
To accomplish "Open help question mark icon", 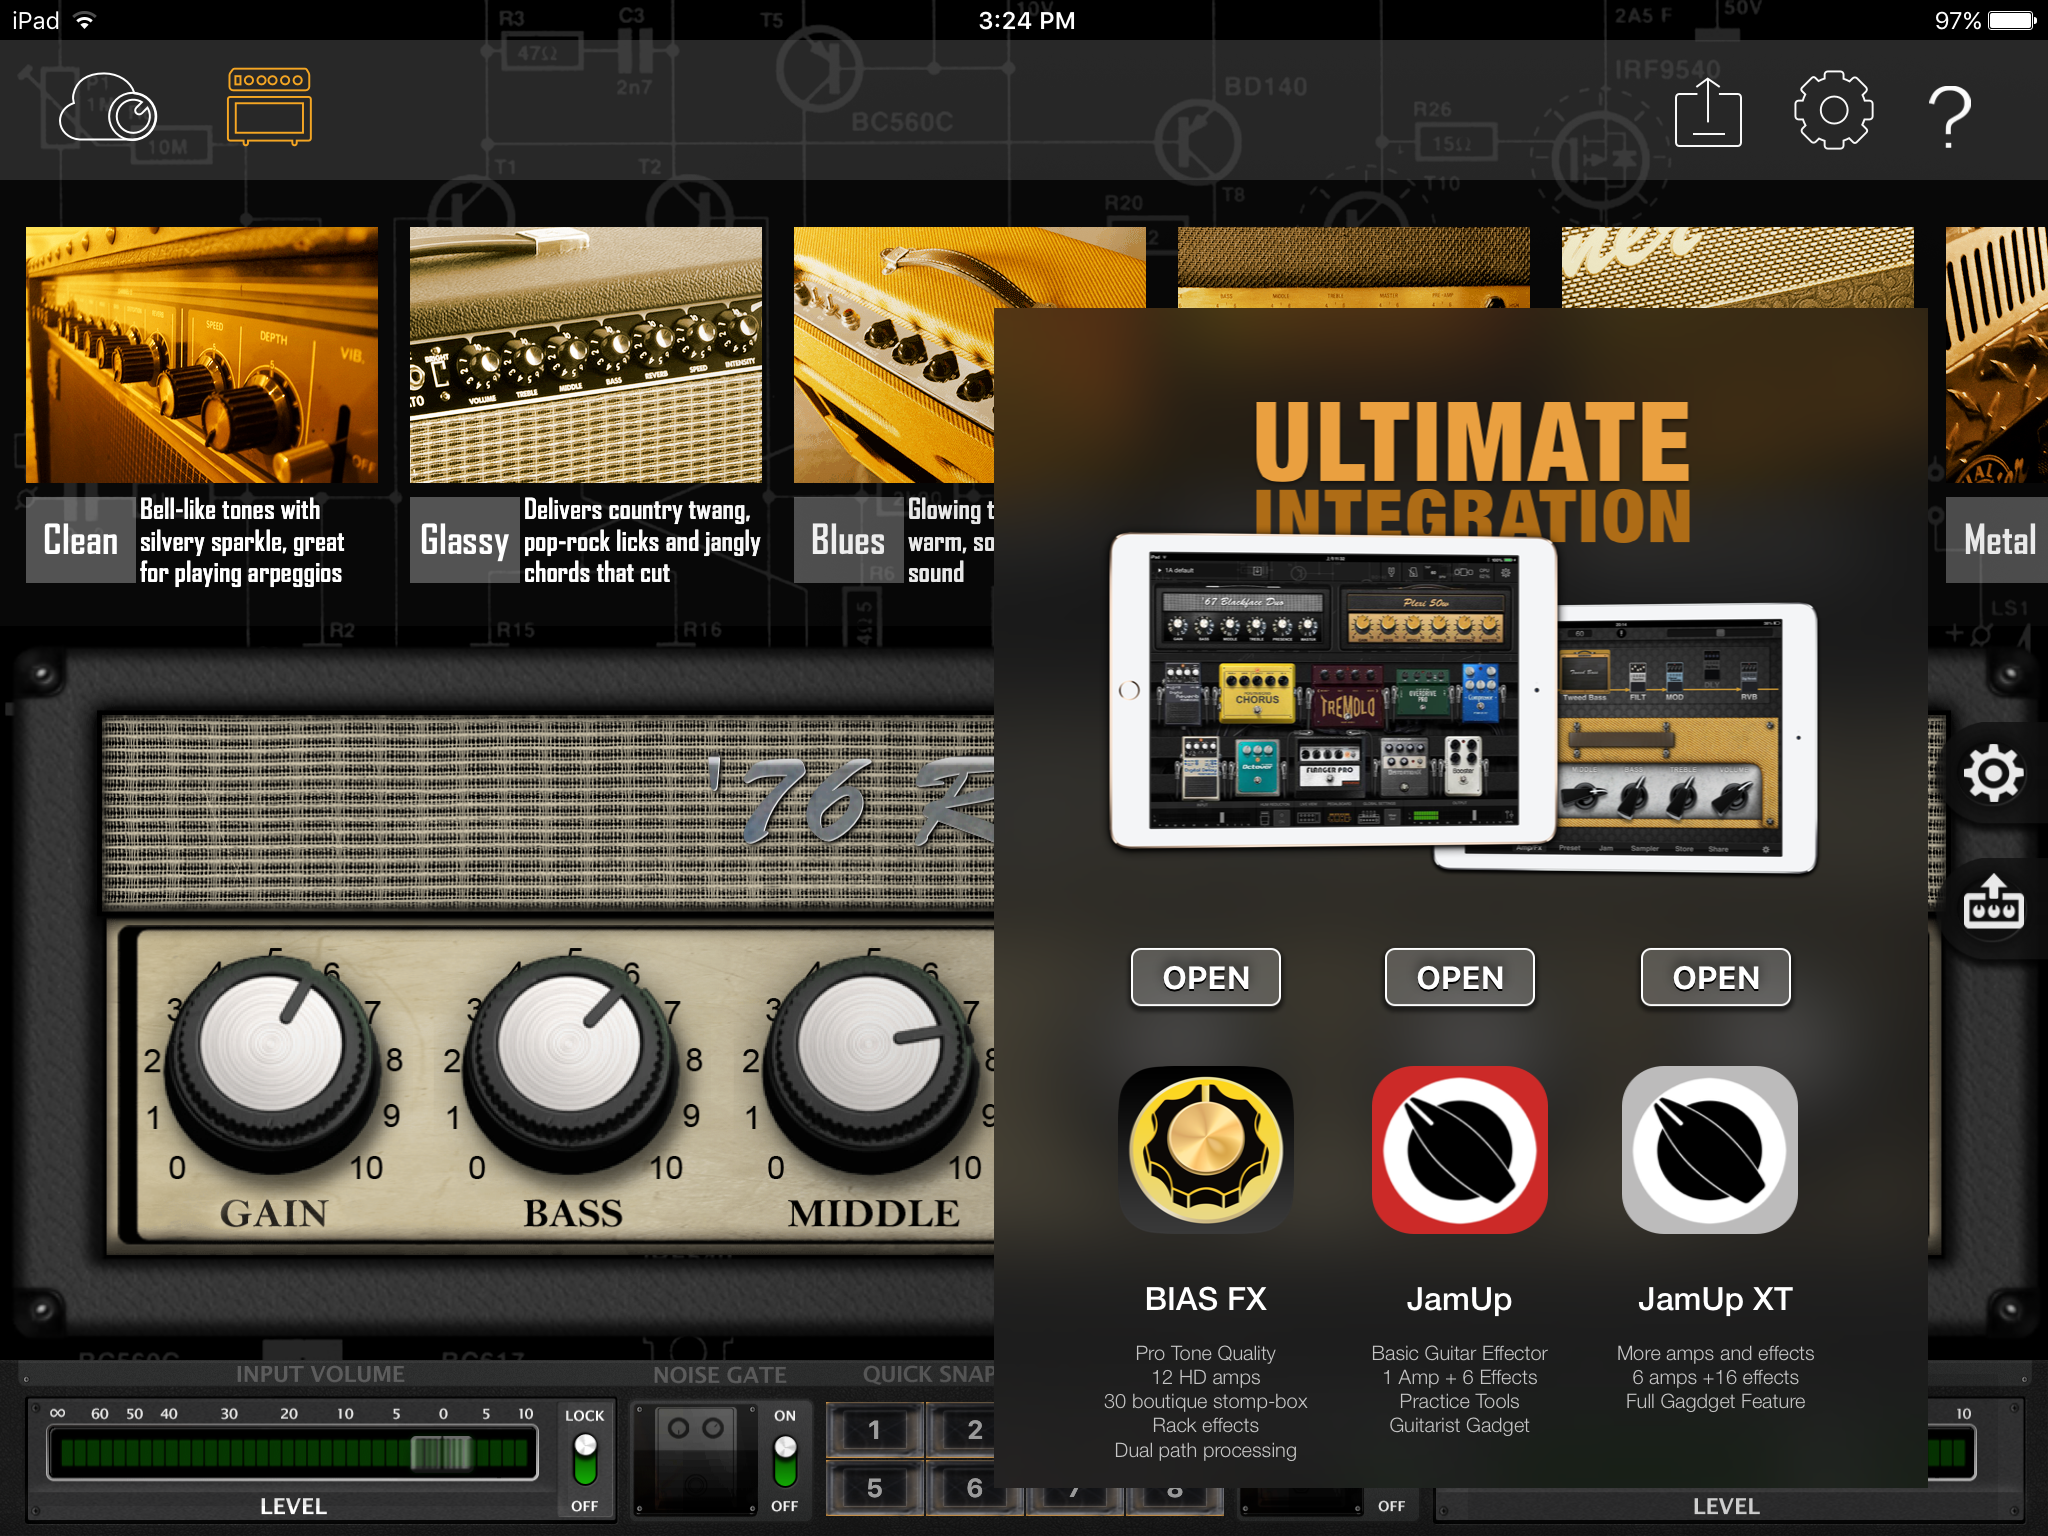I will (1949, 116).
